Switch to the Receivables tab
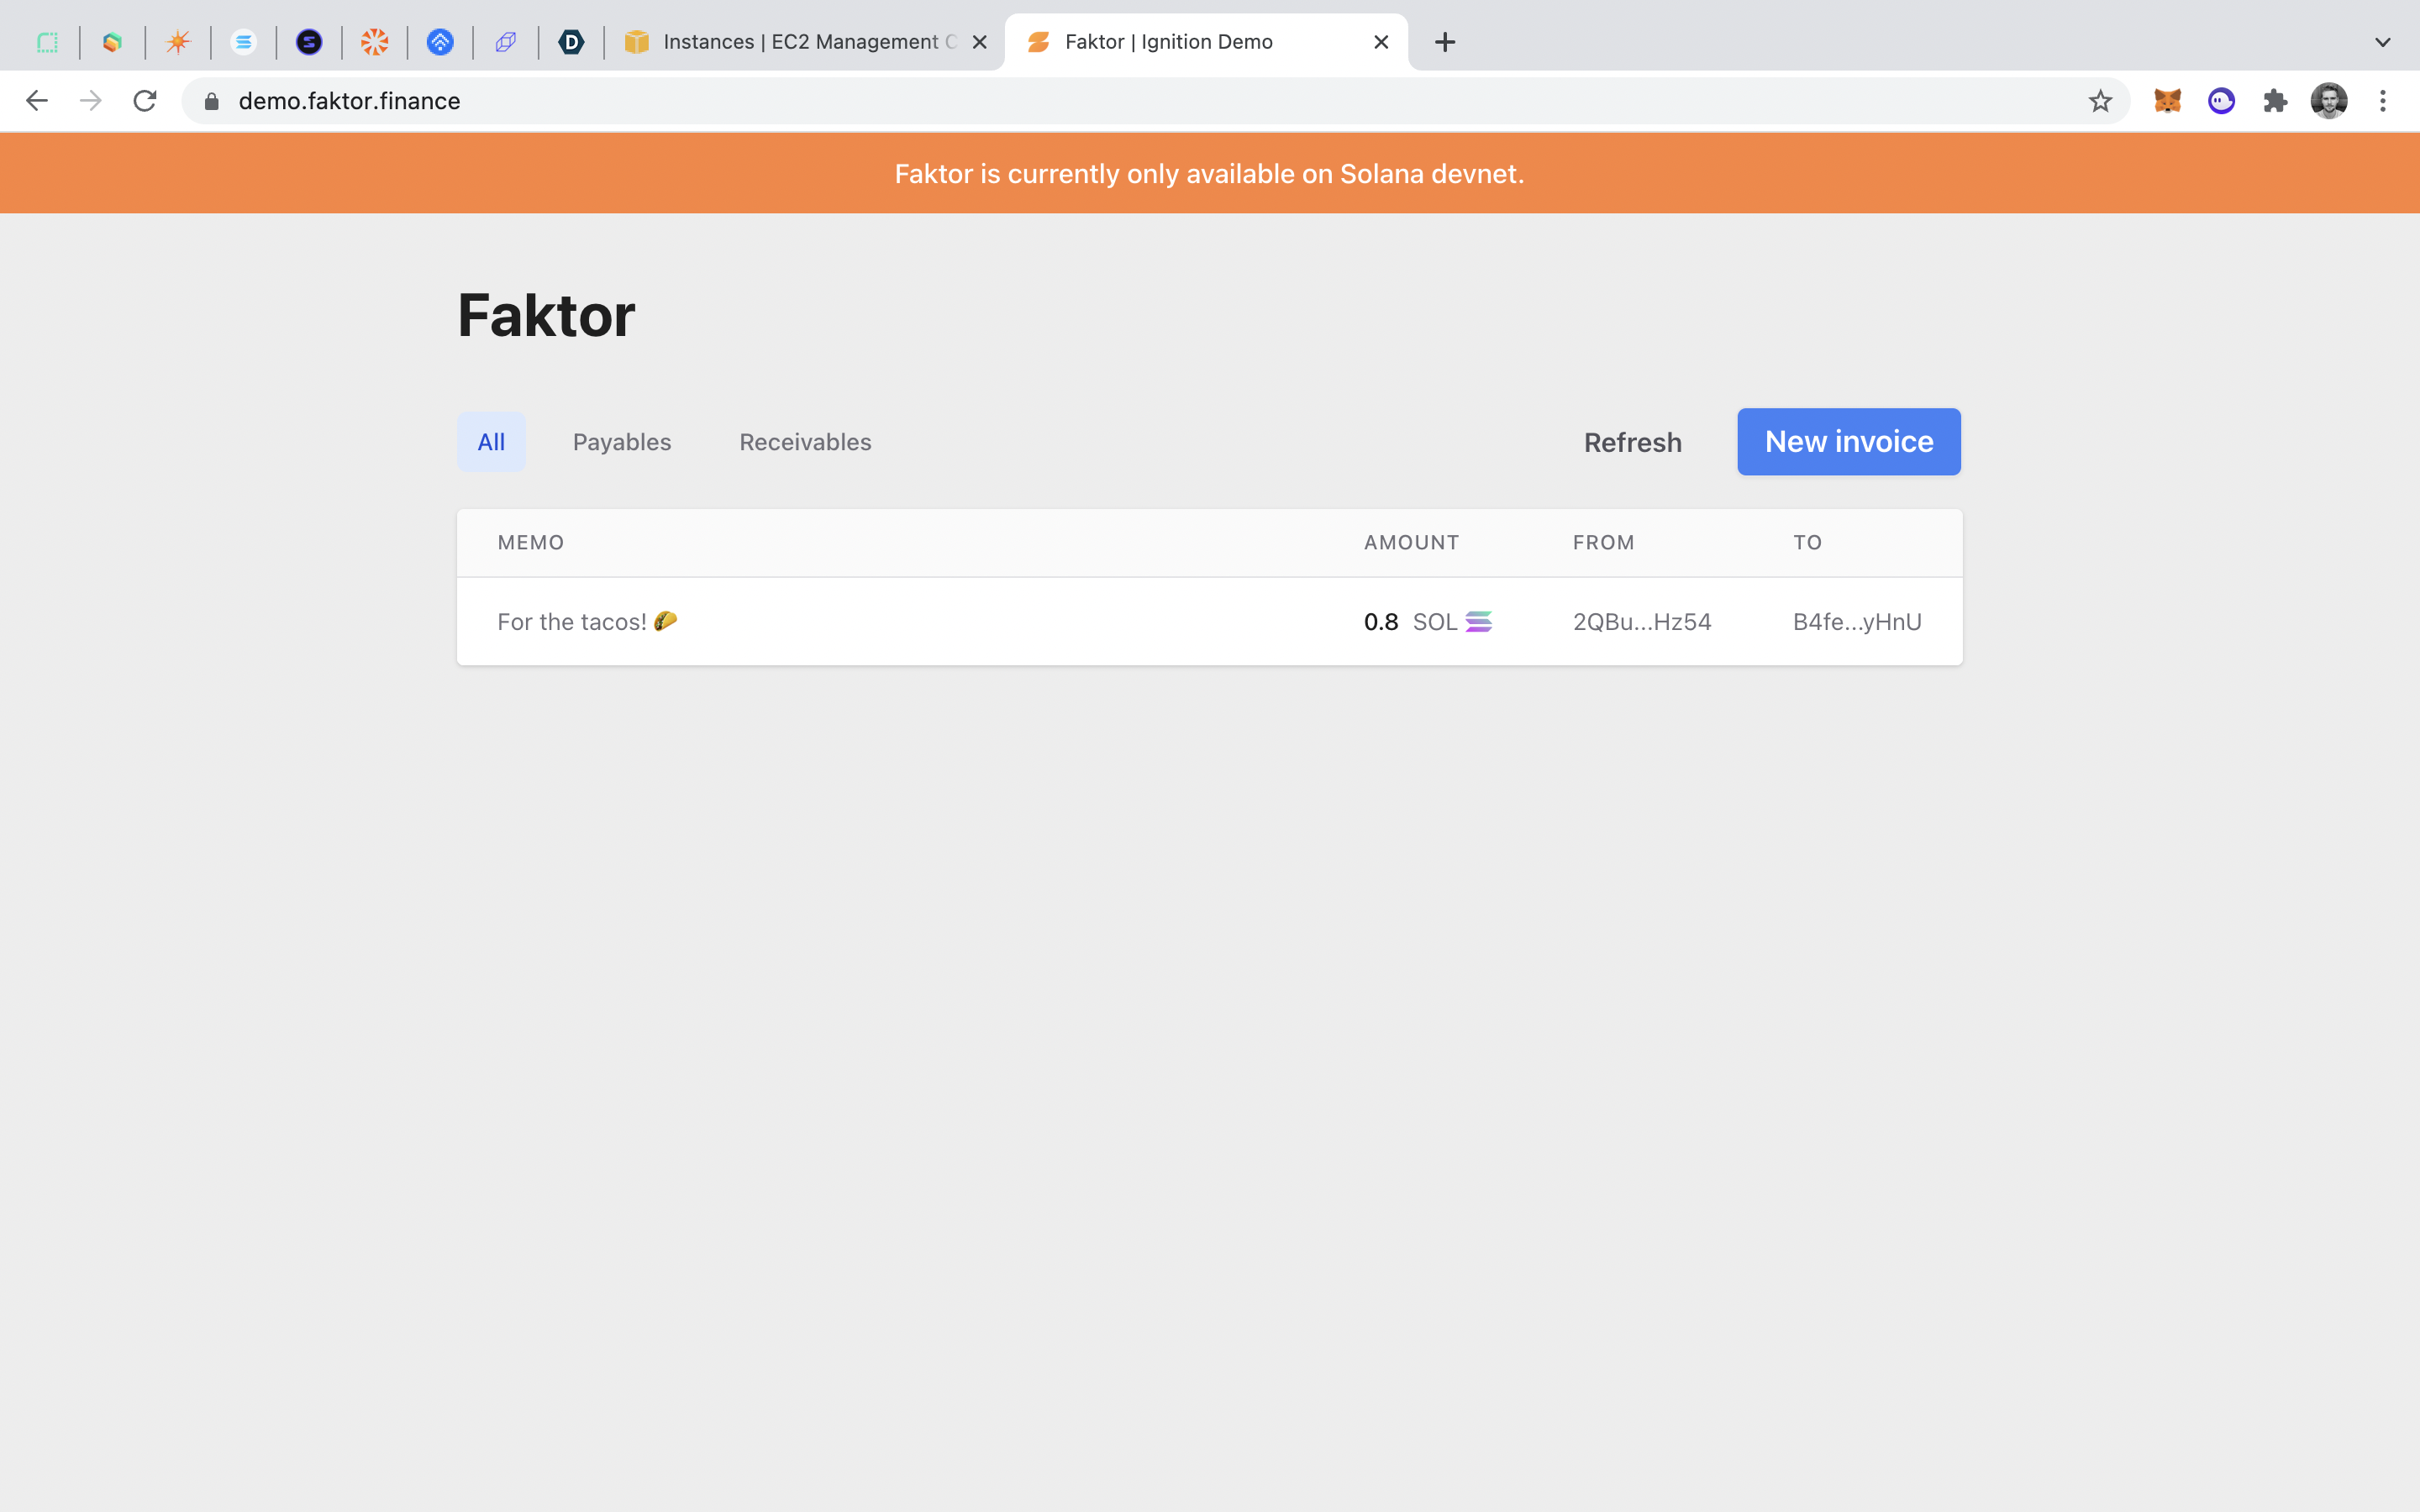The width and height of the screenshot is (2420, 1512). pyautogui.click(x=805, y=442)
